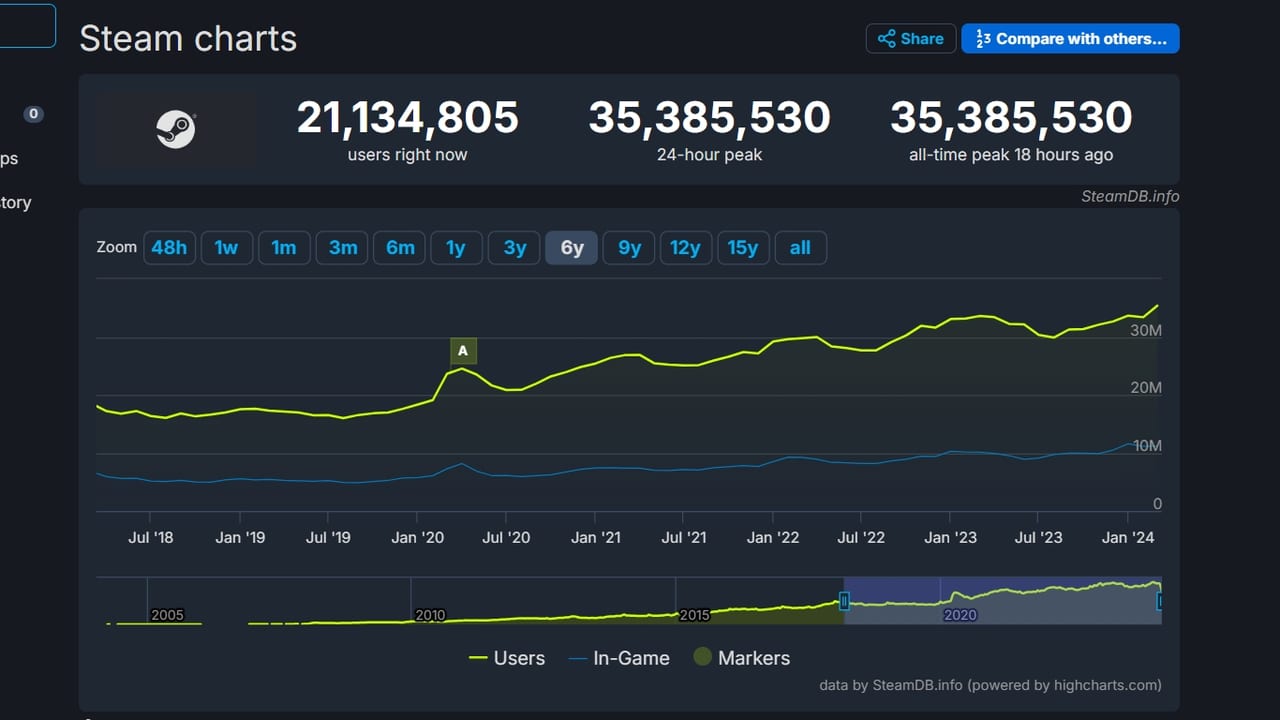1280x720 pixels.
Task: Toggle the In-Game series legend
Action: (619, 658)
